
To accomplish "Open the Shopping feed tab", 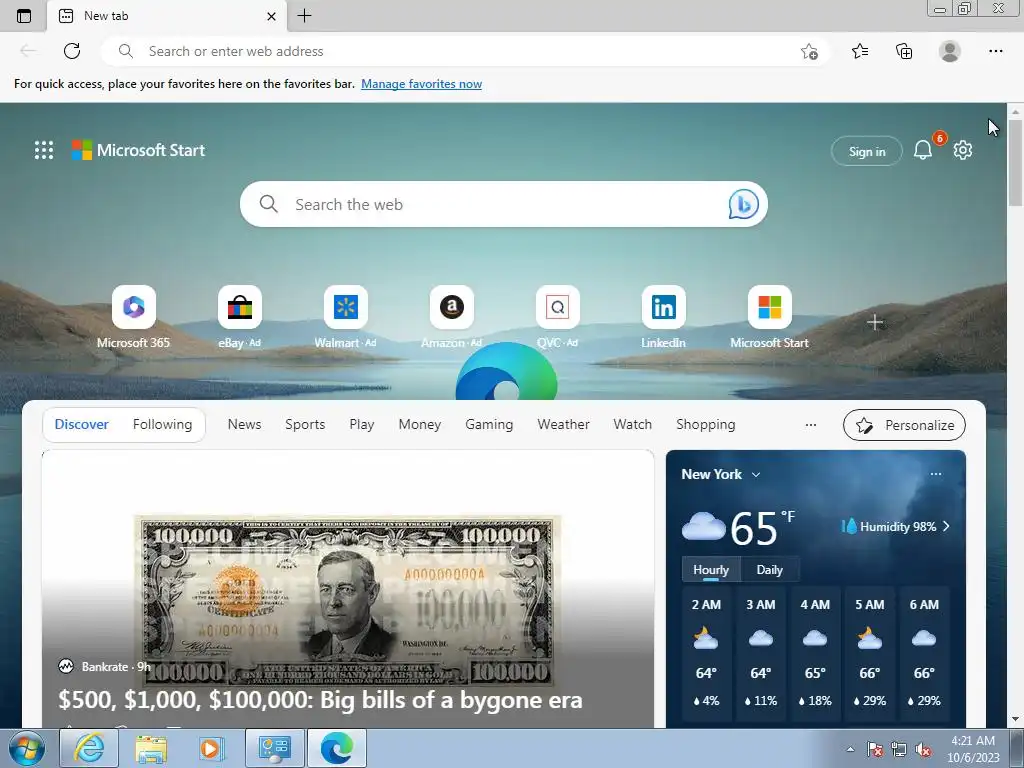I will point(705,424).
